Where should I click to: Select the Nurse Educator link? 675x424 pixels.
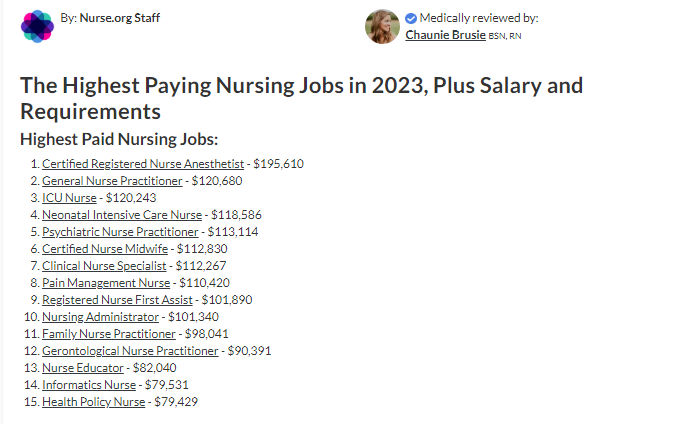pos(83,368)
